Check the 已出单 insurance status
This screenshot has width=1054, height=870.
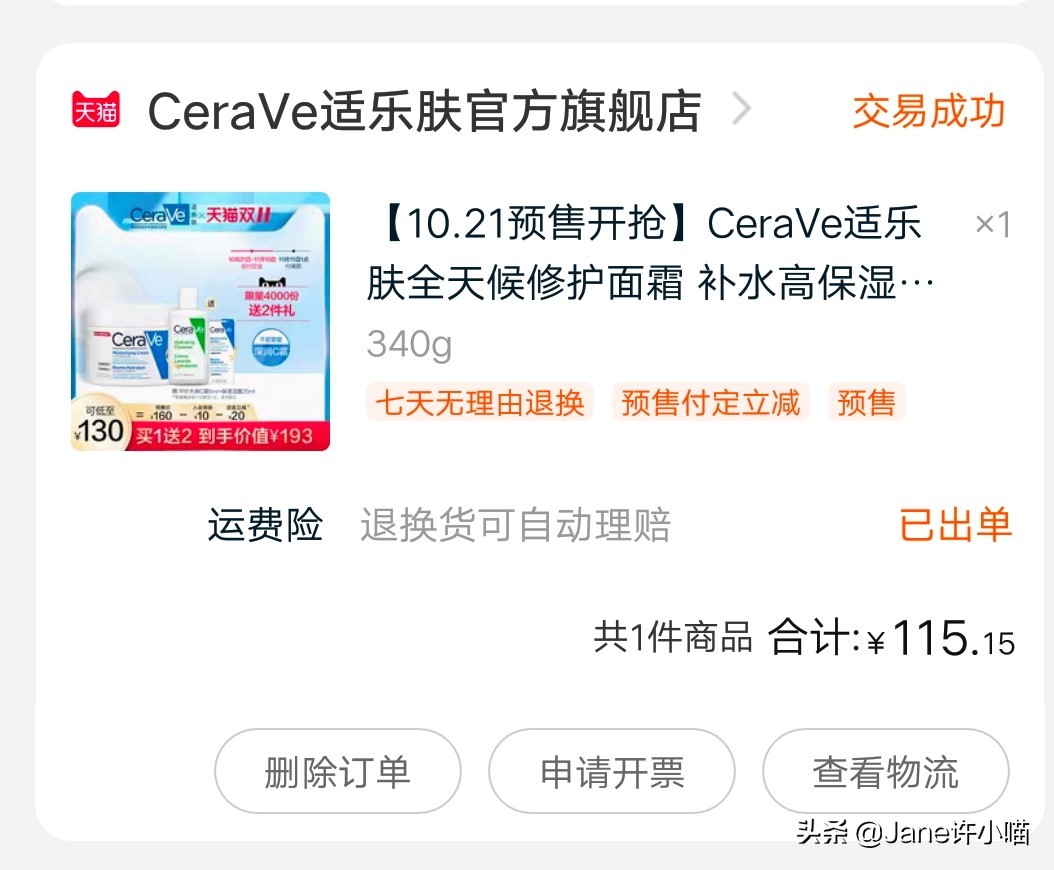click(955, 524)
